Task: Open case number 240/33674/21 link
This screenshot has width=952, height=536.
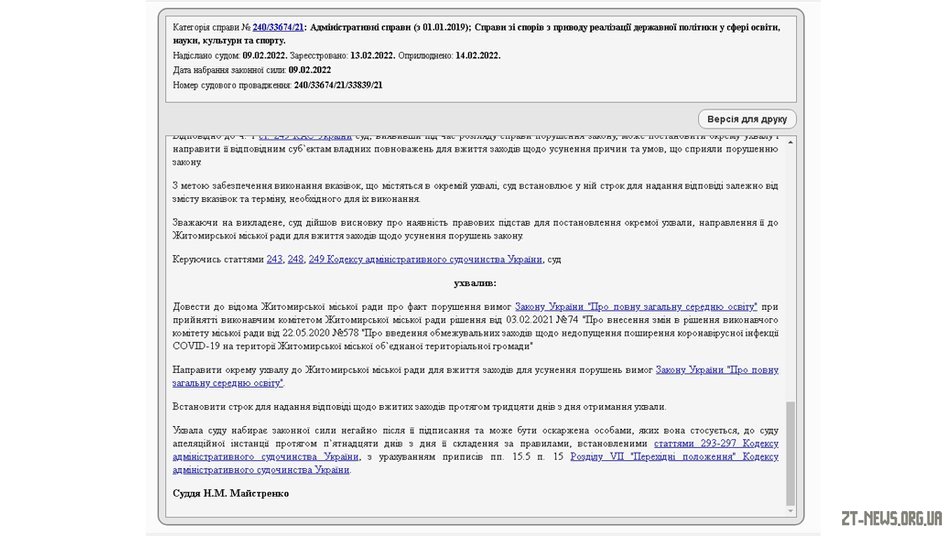Action: tap(278, 27)
